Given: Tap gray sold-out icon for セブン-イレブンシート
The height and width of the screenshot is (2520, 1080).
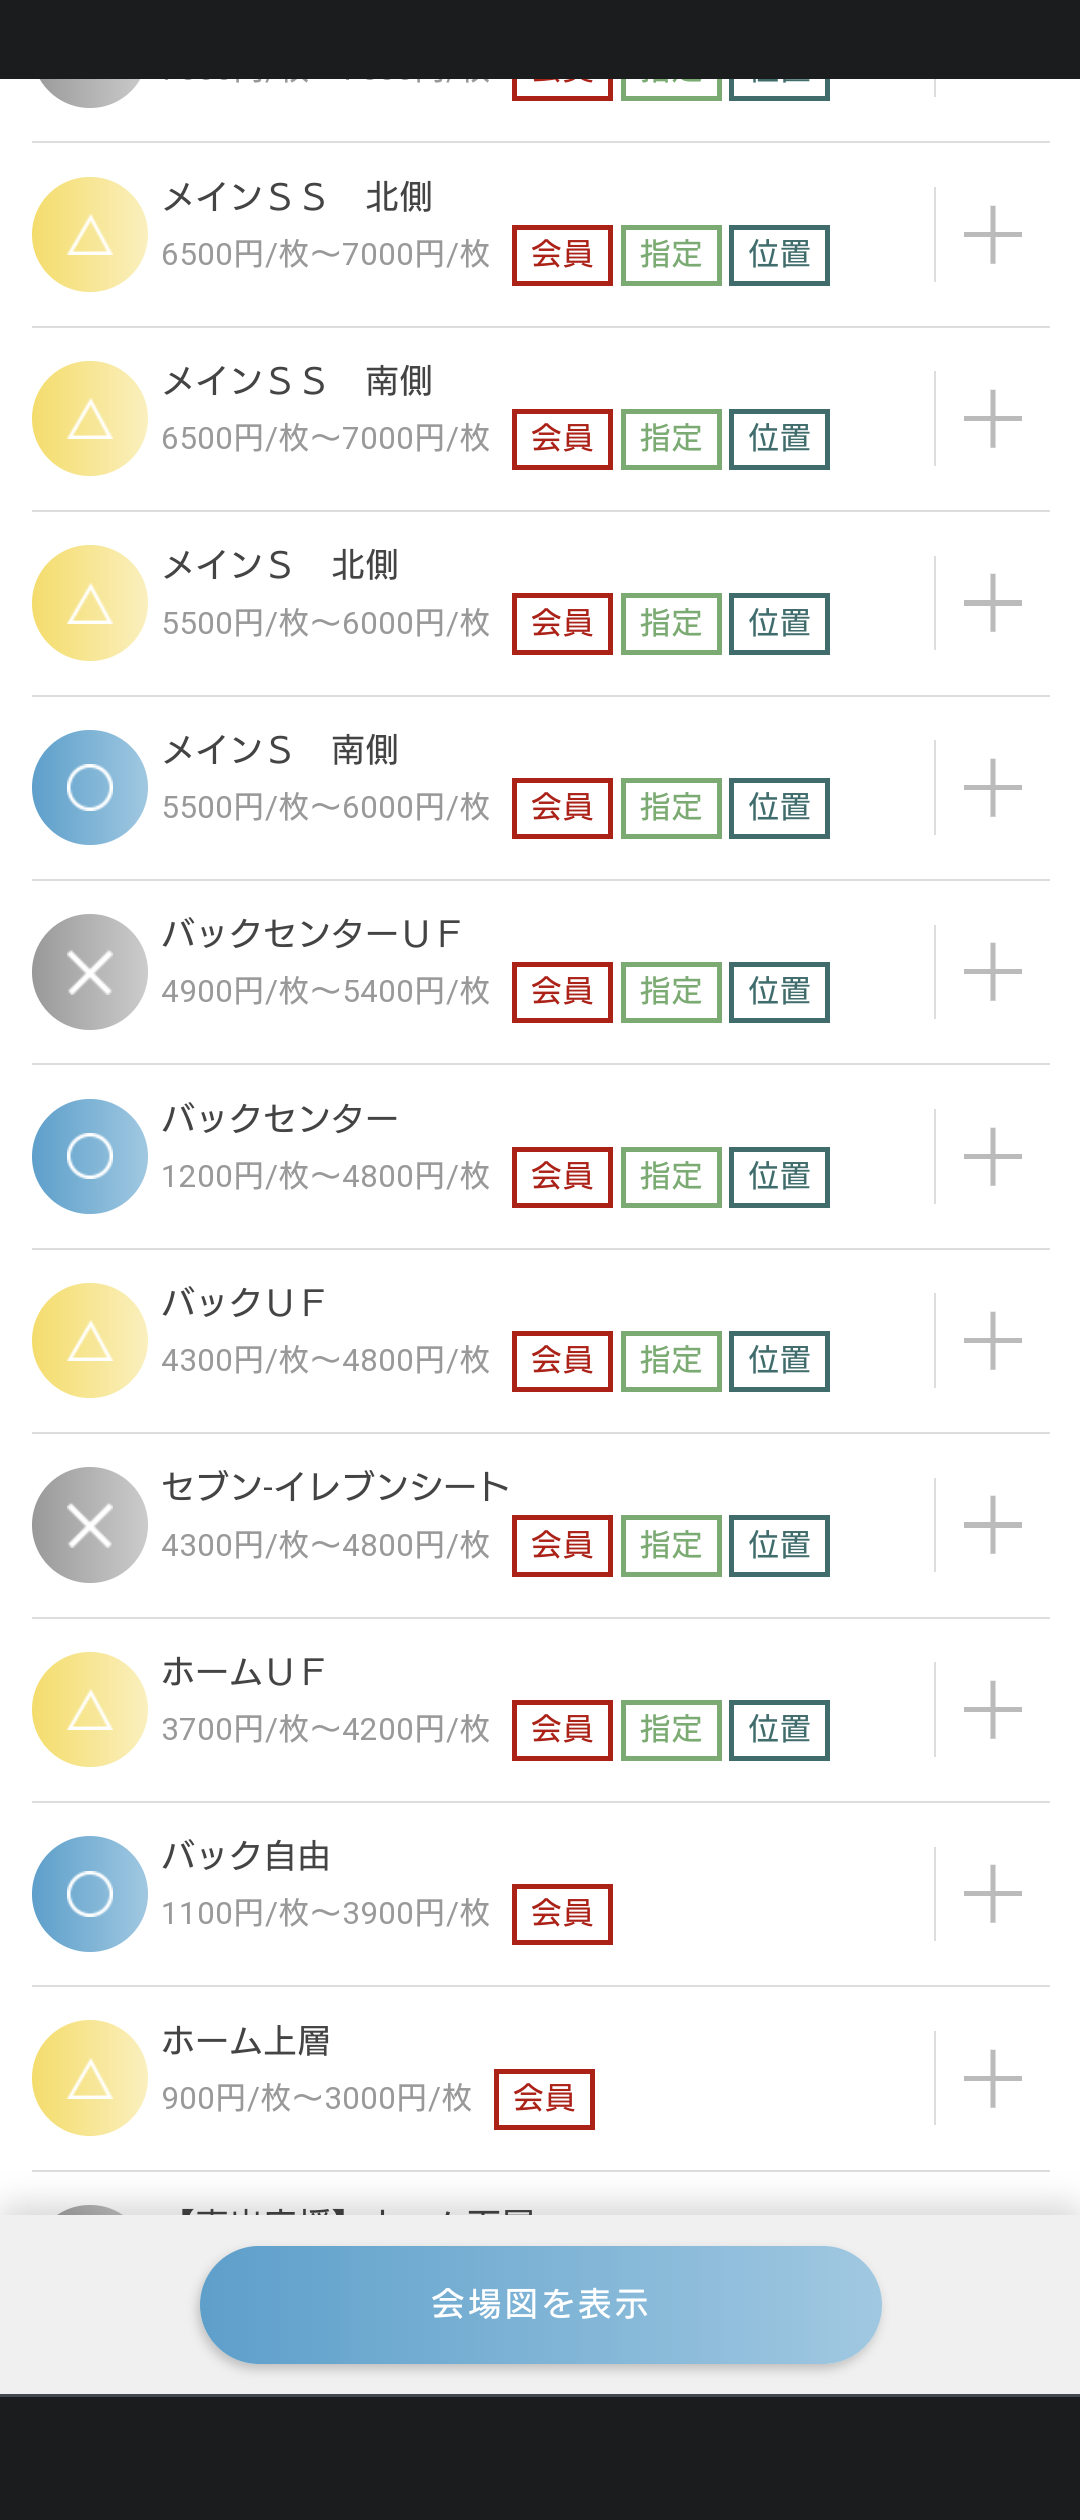Looking at the screenshot, I should (90, 1525).
